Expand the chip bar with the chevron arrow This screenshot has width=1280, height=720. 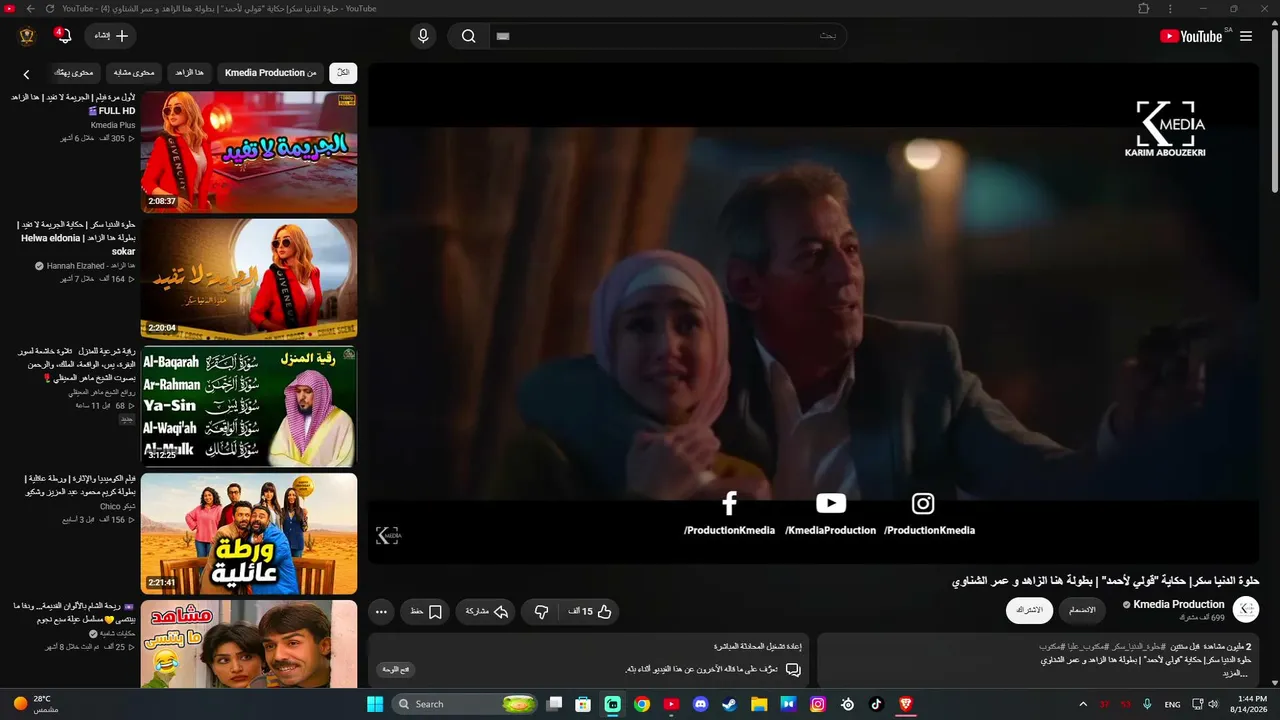point(26,73)
